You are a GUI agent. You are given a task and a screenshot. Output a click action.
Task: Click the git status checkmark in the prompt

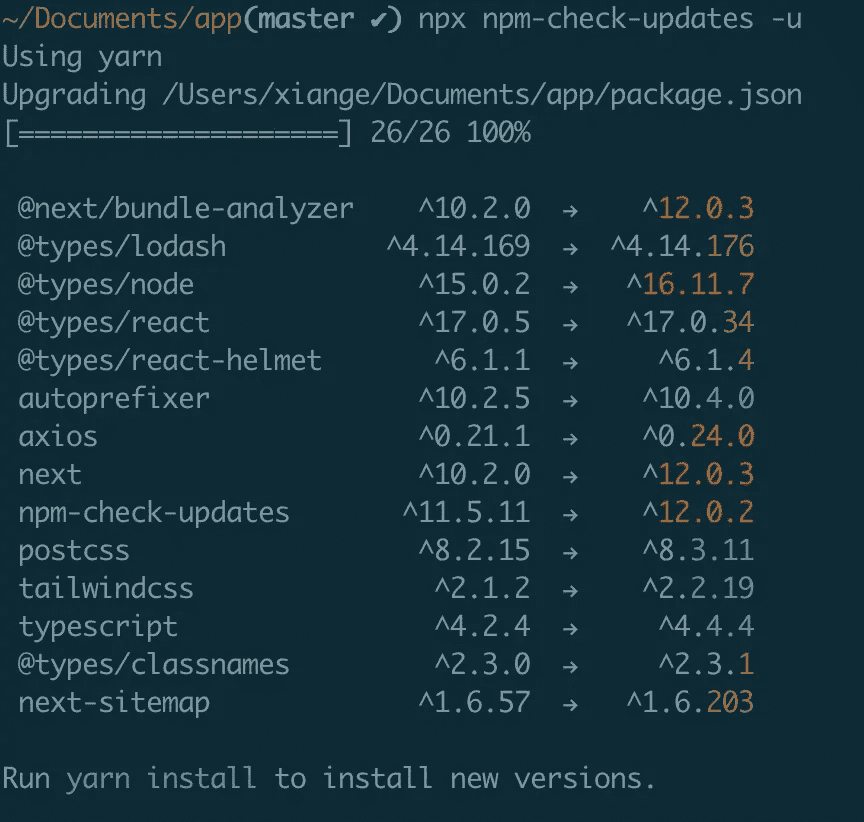pyautogui.click(x=376, y=19)
